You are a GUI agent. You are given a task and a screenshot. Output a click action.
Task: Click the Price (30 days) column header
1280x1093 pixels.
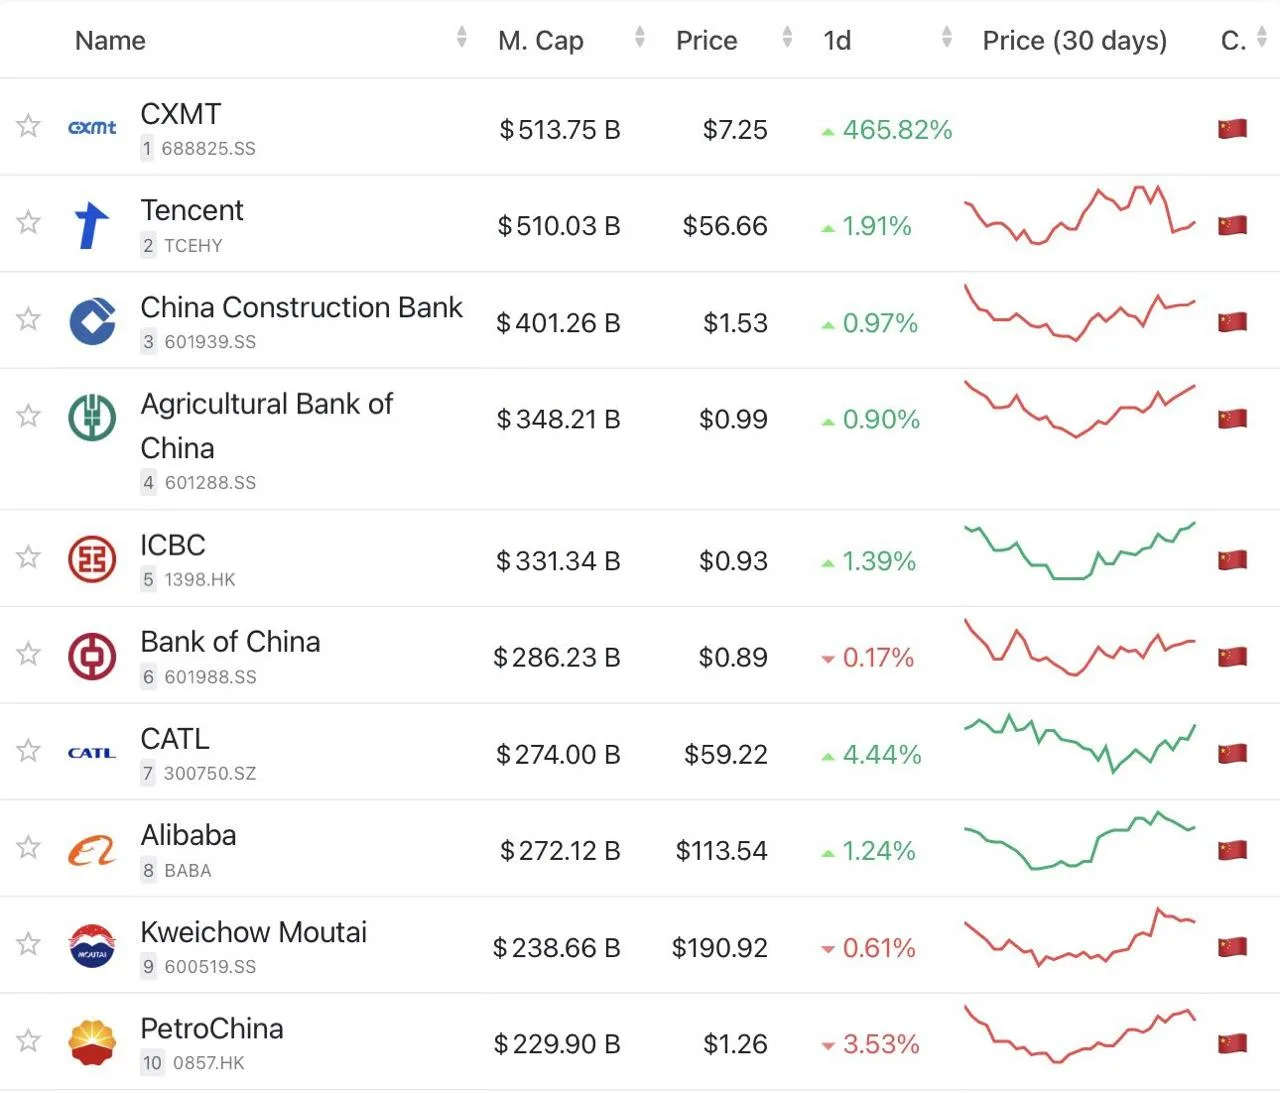click(x=1075, y=40)
